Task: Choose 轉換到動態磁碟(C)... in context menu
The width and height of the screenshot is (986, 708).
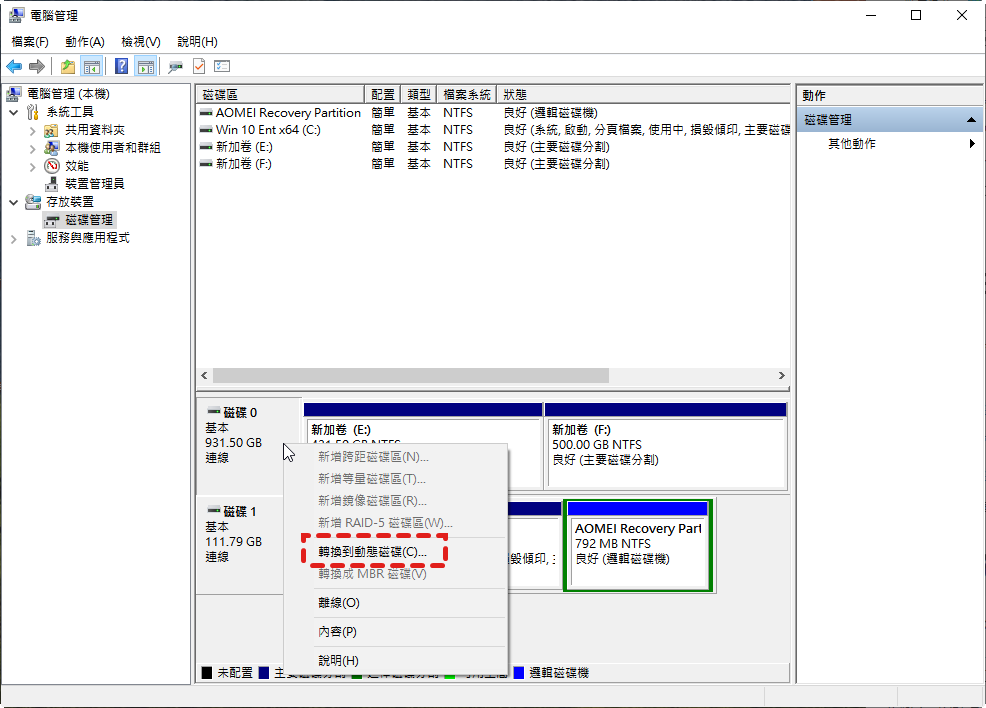Action: tap(396, 552)
